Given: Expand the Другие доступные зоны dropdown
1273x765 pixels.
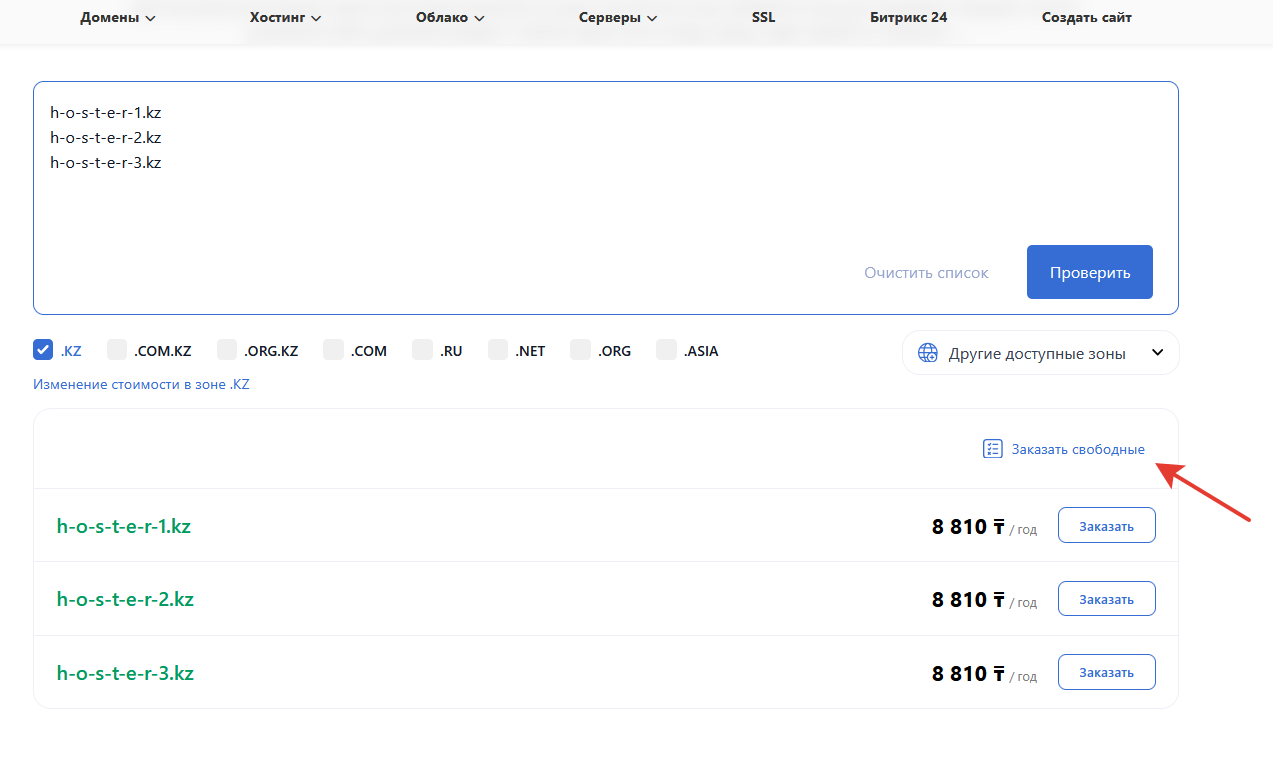Looking at the screenshot, I should click(1040, 353).
